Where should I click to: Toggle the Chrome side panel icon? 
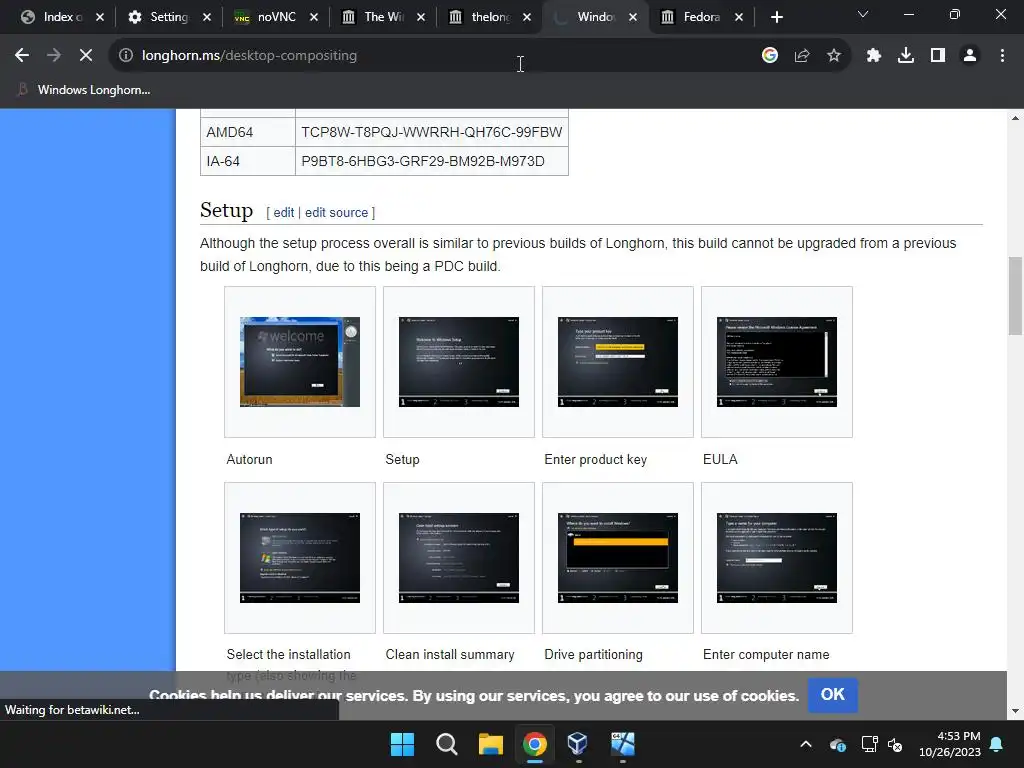coord(938,56)
